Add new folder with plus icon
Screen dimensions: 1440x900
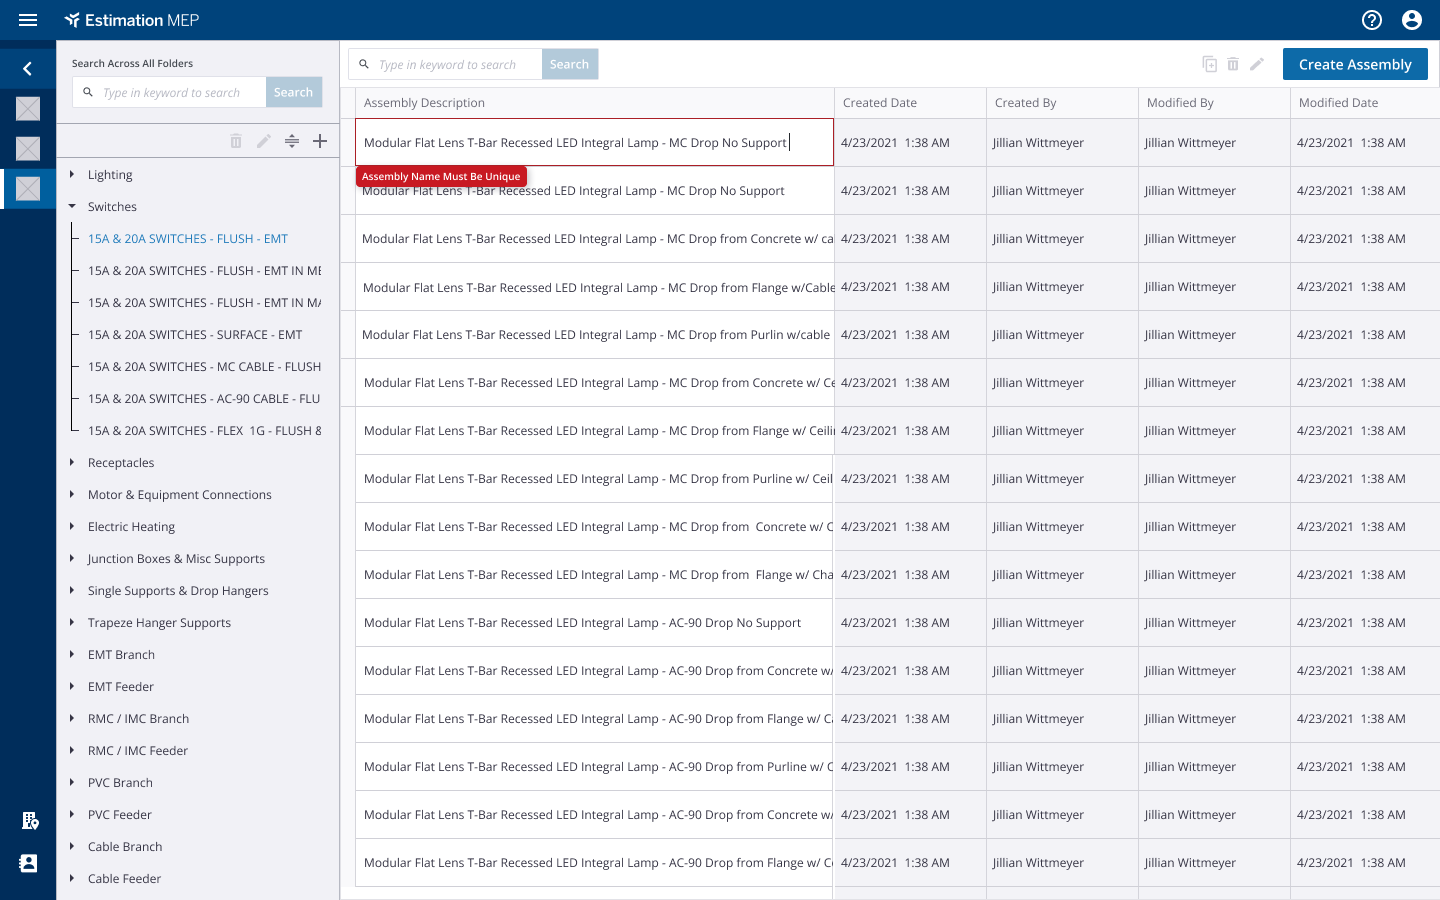(x=320, y=141)
